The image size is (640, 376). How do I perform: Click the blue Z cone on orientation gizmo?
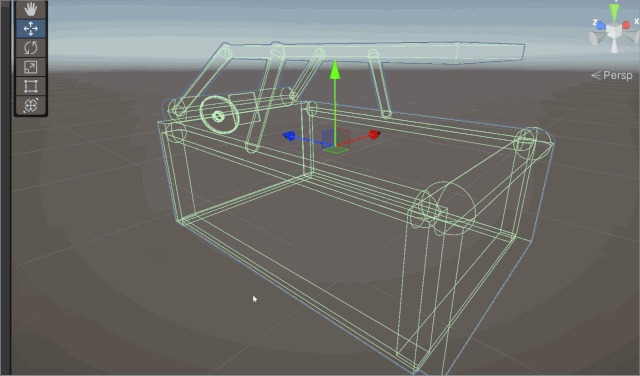click(x=600, y=25)
